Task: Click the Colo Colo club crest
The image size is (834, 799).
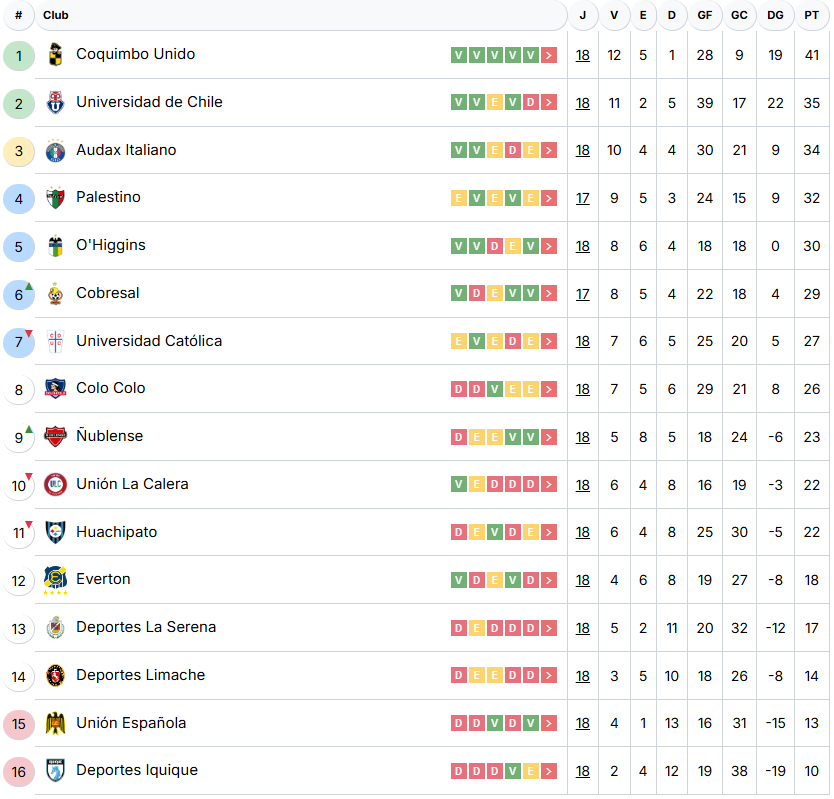Action: [56, 389]
